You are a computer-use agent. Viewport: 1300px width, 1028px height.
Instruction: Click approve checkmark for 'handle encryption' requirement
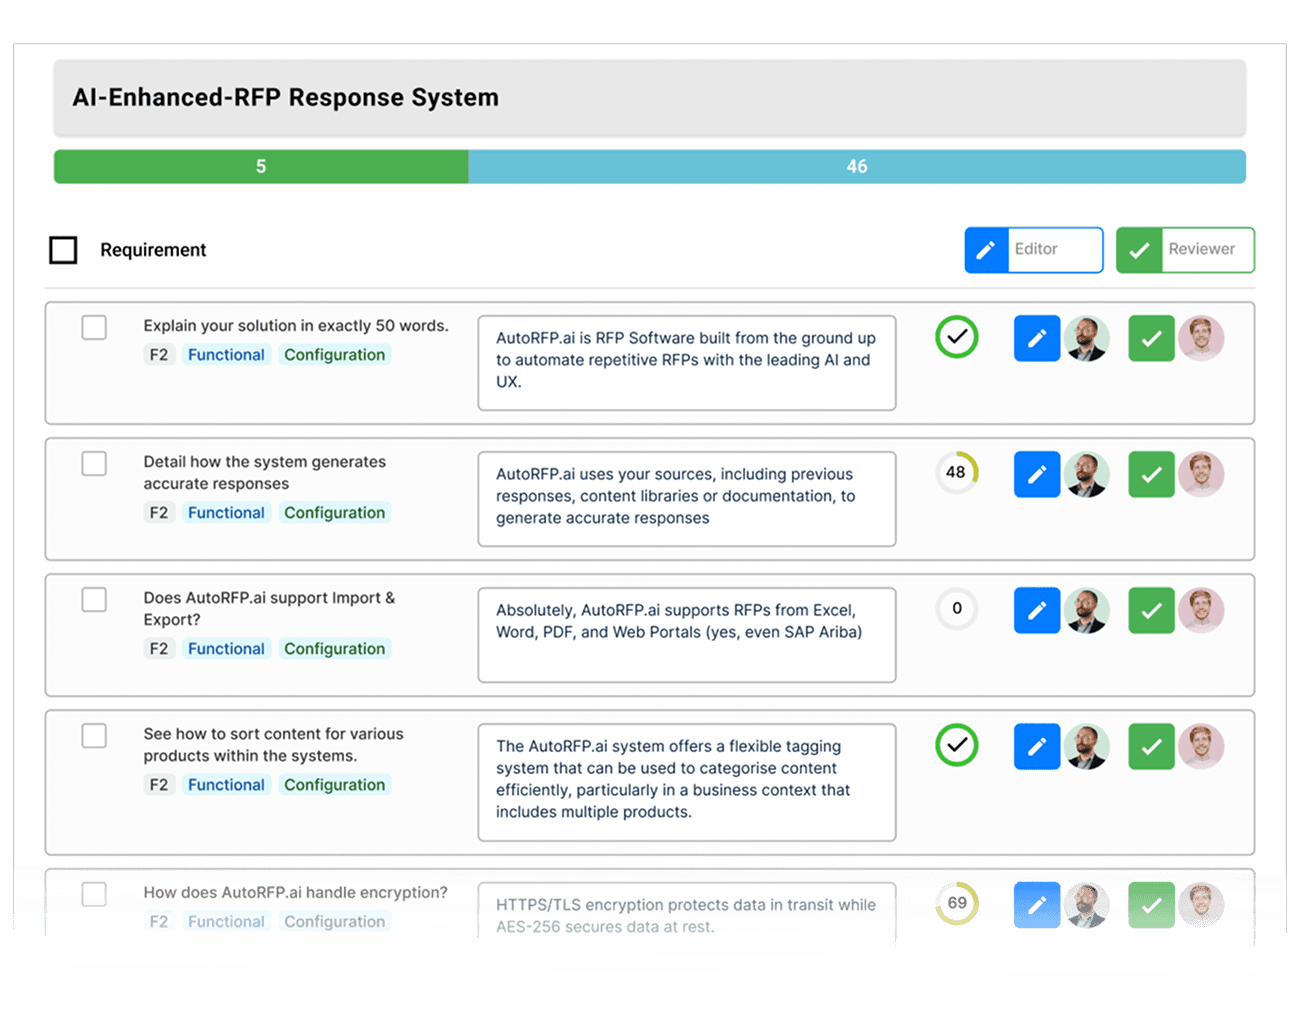pyautogui.click(x=1151, y=905)
